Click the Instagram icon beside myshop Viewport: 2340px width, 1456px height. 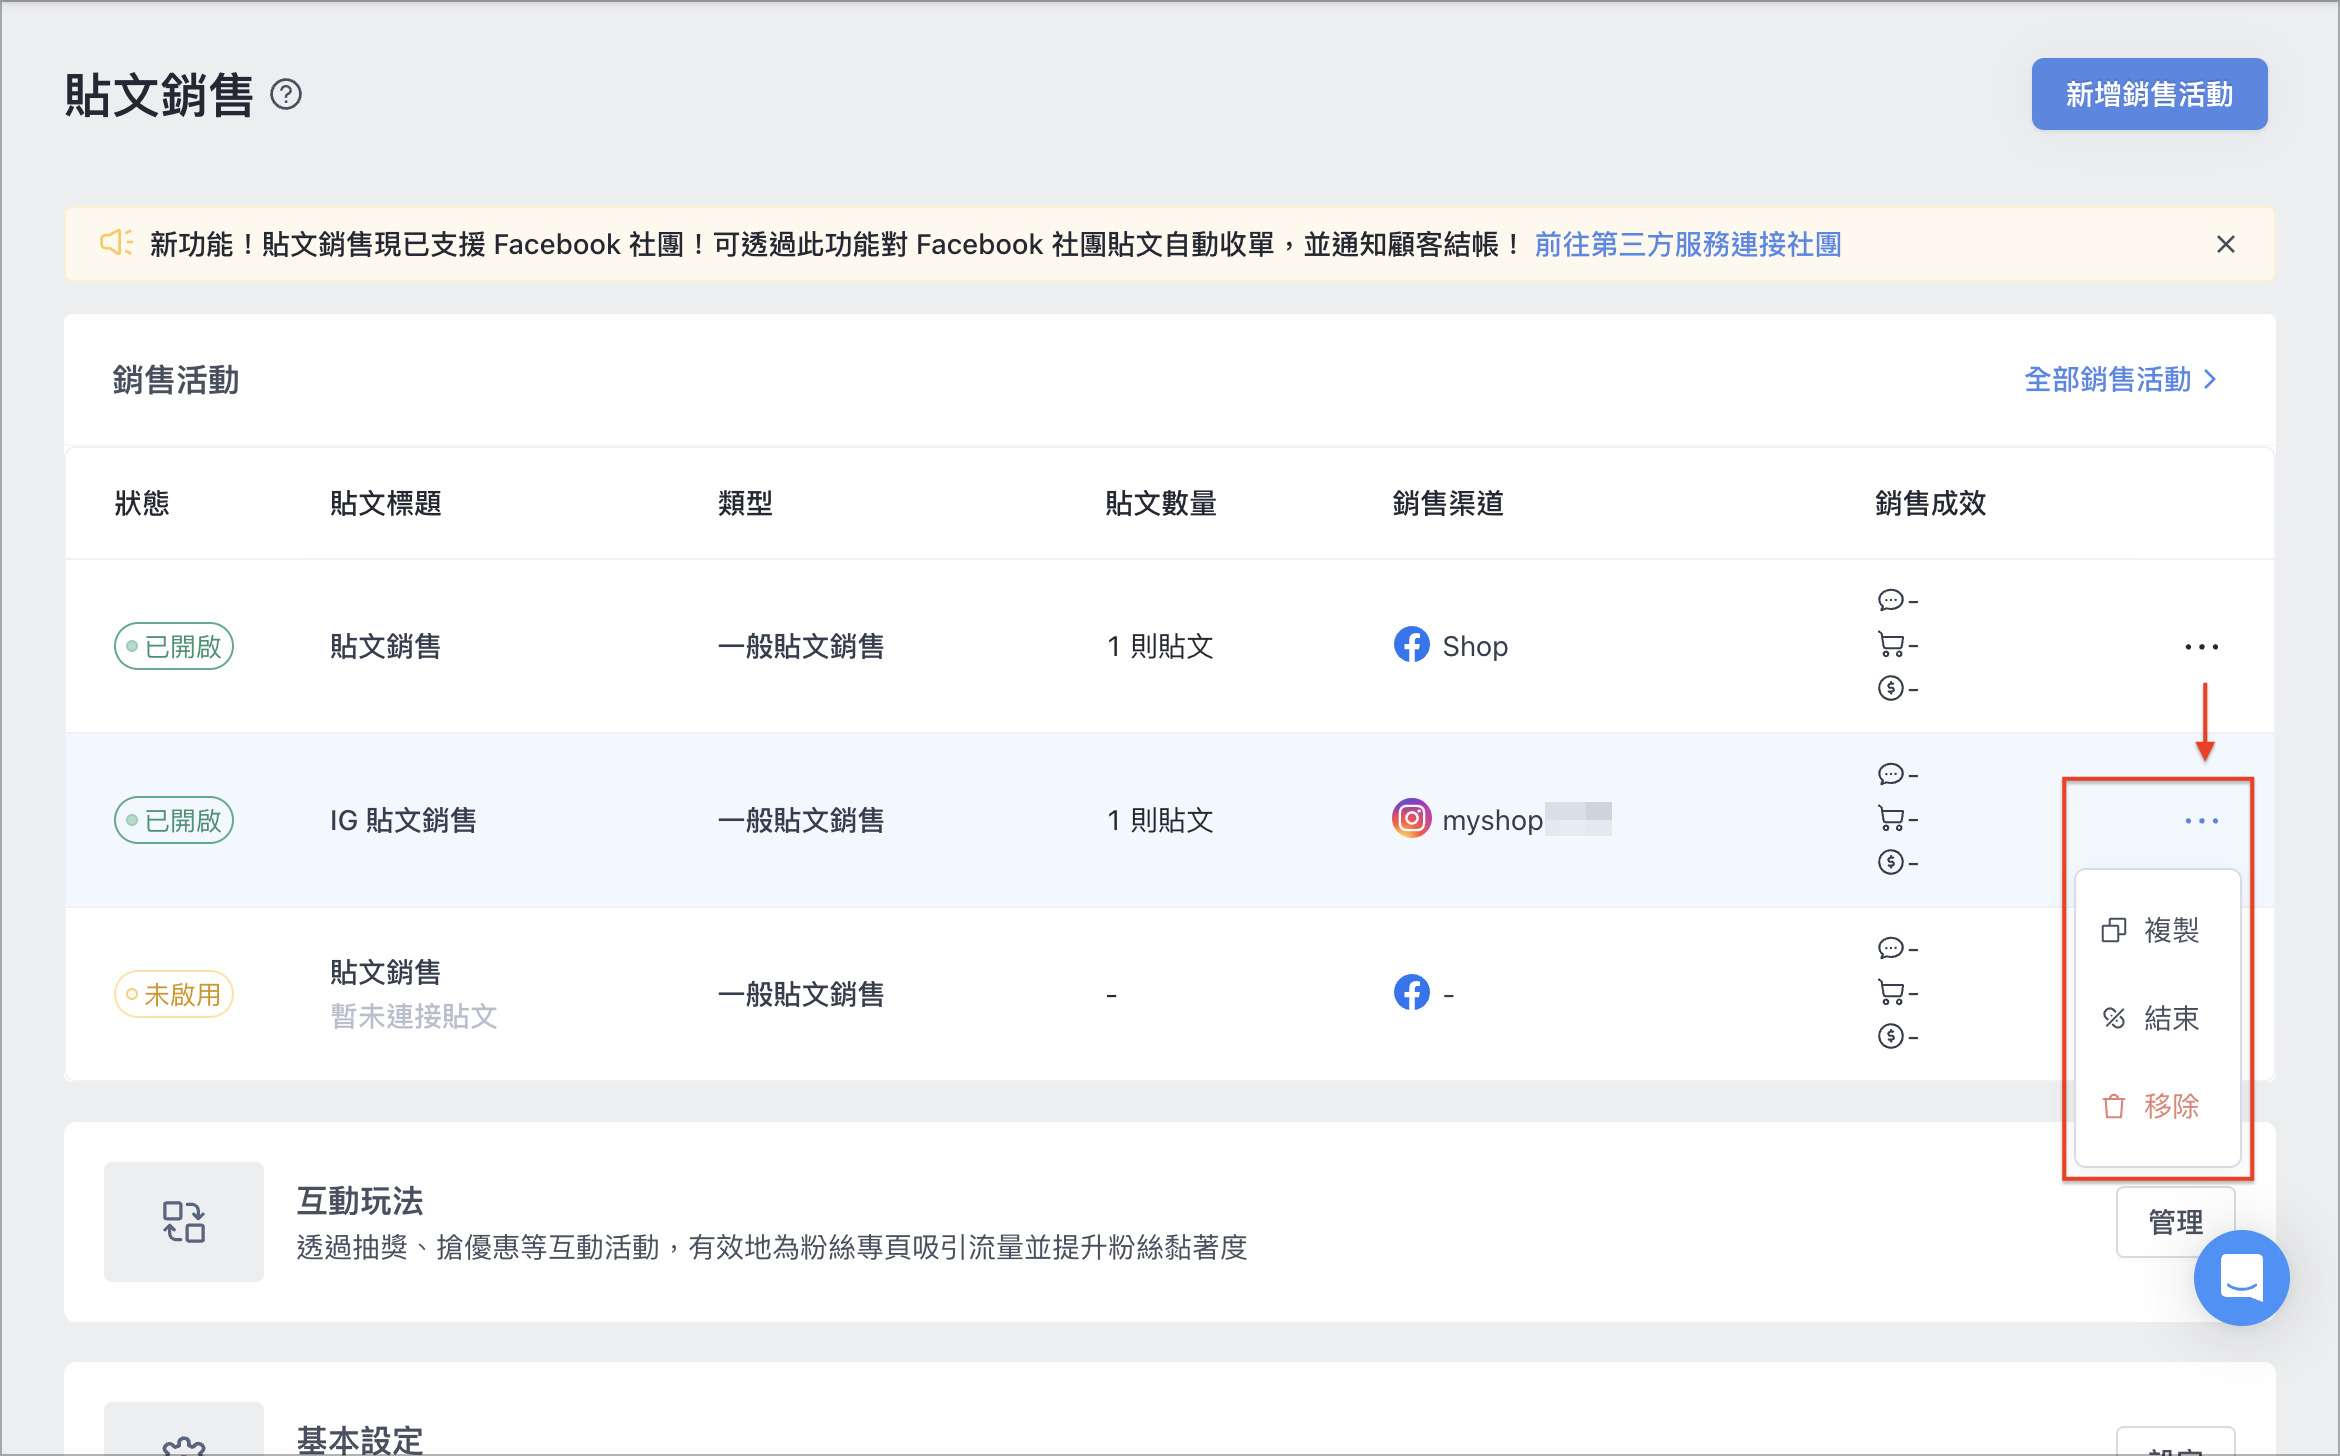[x=1412, y=819]
